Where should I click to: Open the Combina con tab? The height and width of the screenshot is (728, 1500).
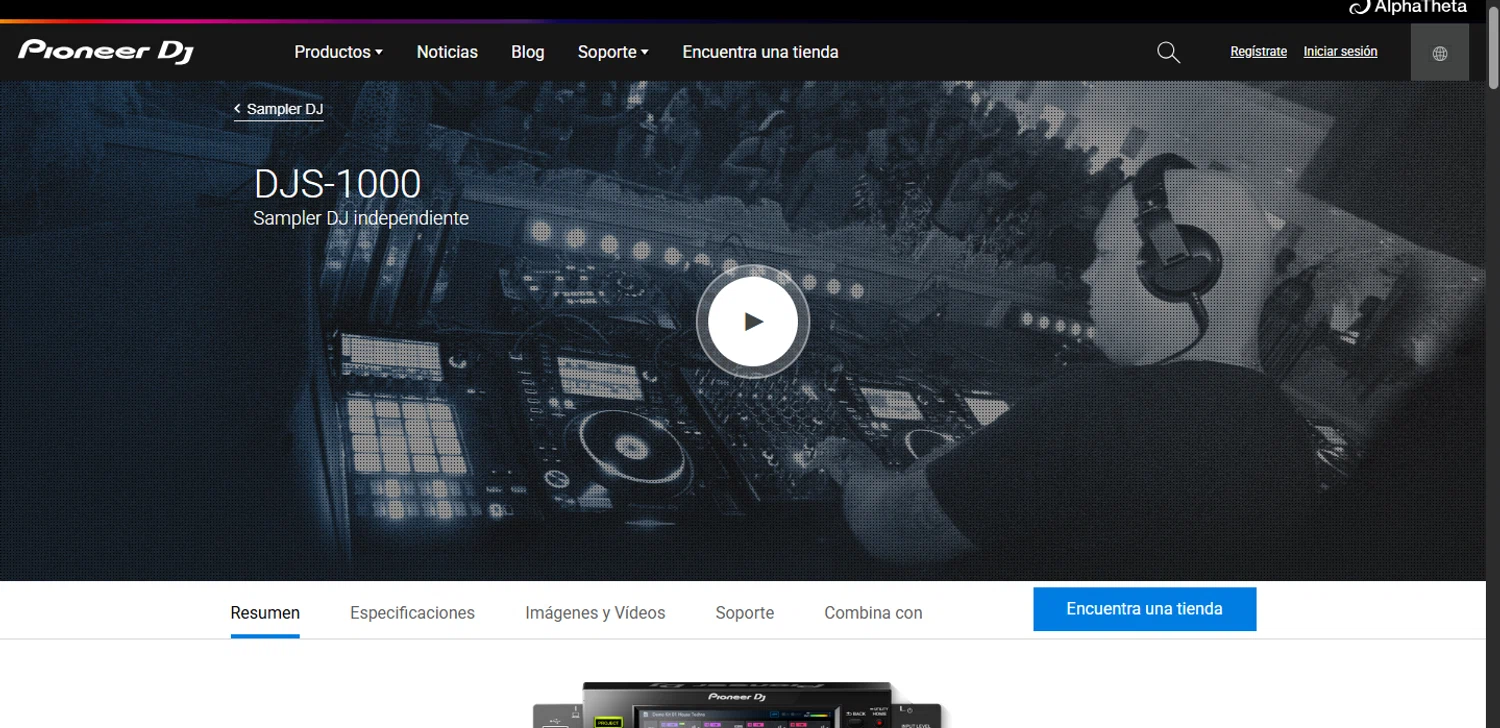873,613
